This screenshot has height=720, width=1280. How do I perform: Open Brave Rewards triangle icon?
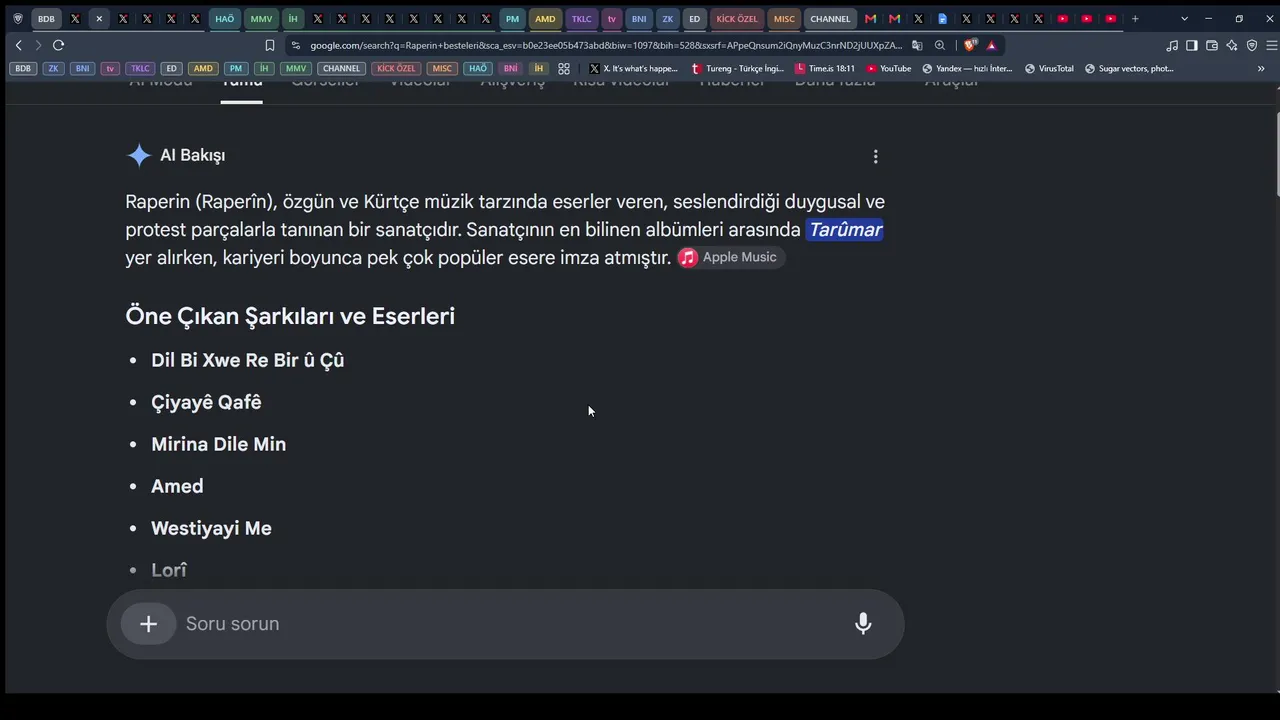991,45
